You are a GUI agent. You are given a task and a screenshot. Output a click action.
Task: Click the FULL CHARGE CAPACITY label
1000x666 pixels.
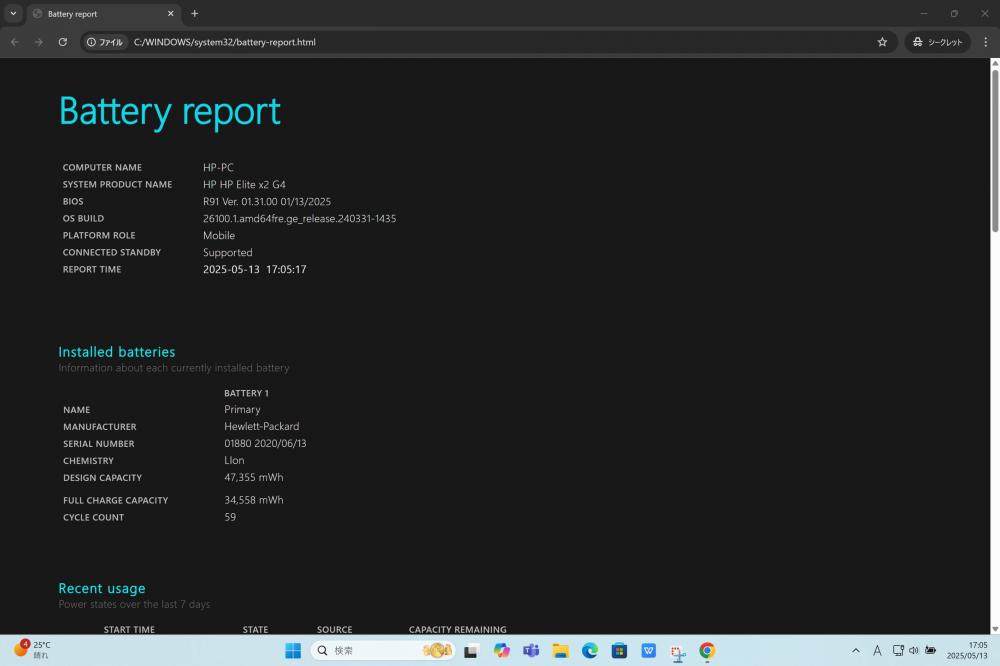115,500
